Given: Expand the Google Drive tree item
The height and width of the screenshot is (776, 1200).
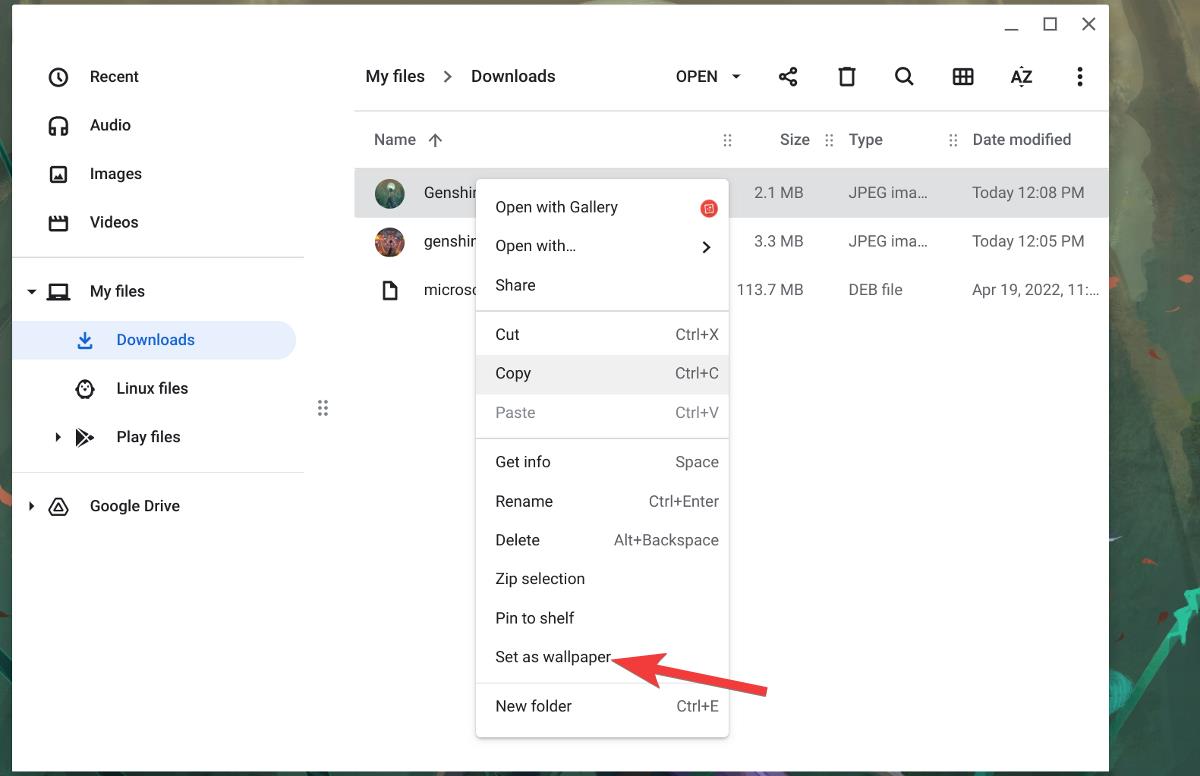Looking at the screenshot, I should (30, 506).
